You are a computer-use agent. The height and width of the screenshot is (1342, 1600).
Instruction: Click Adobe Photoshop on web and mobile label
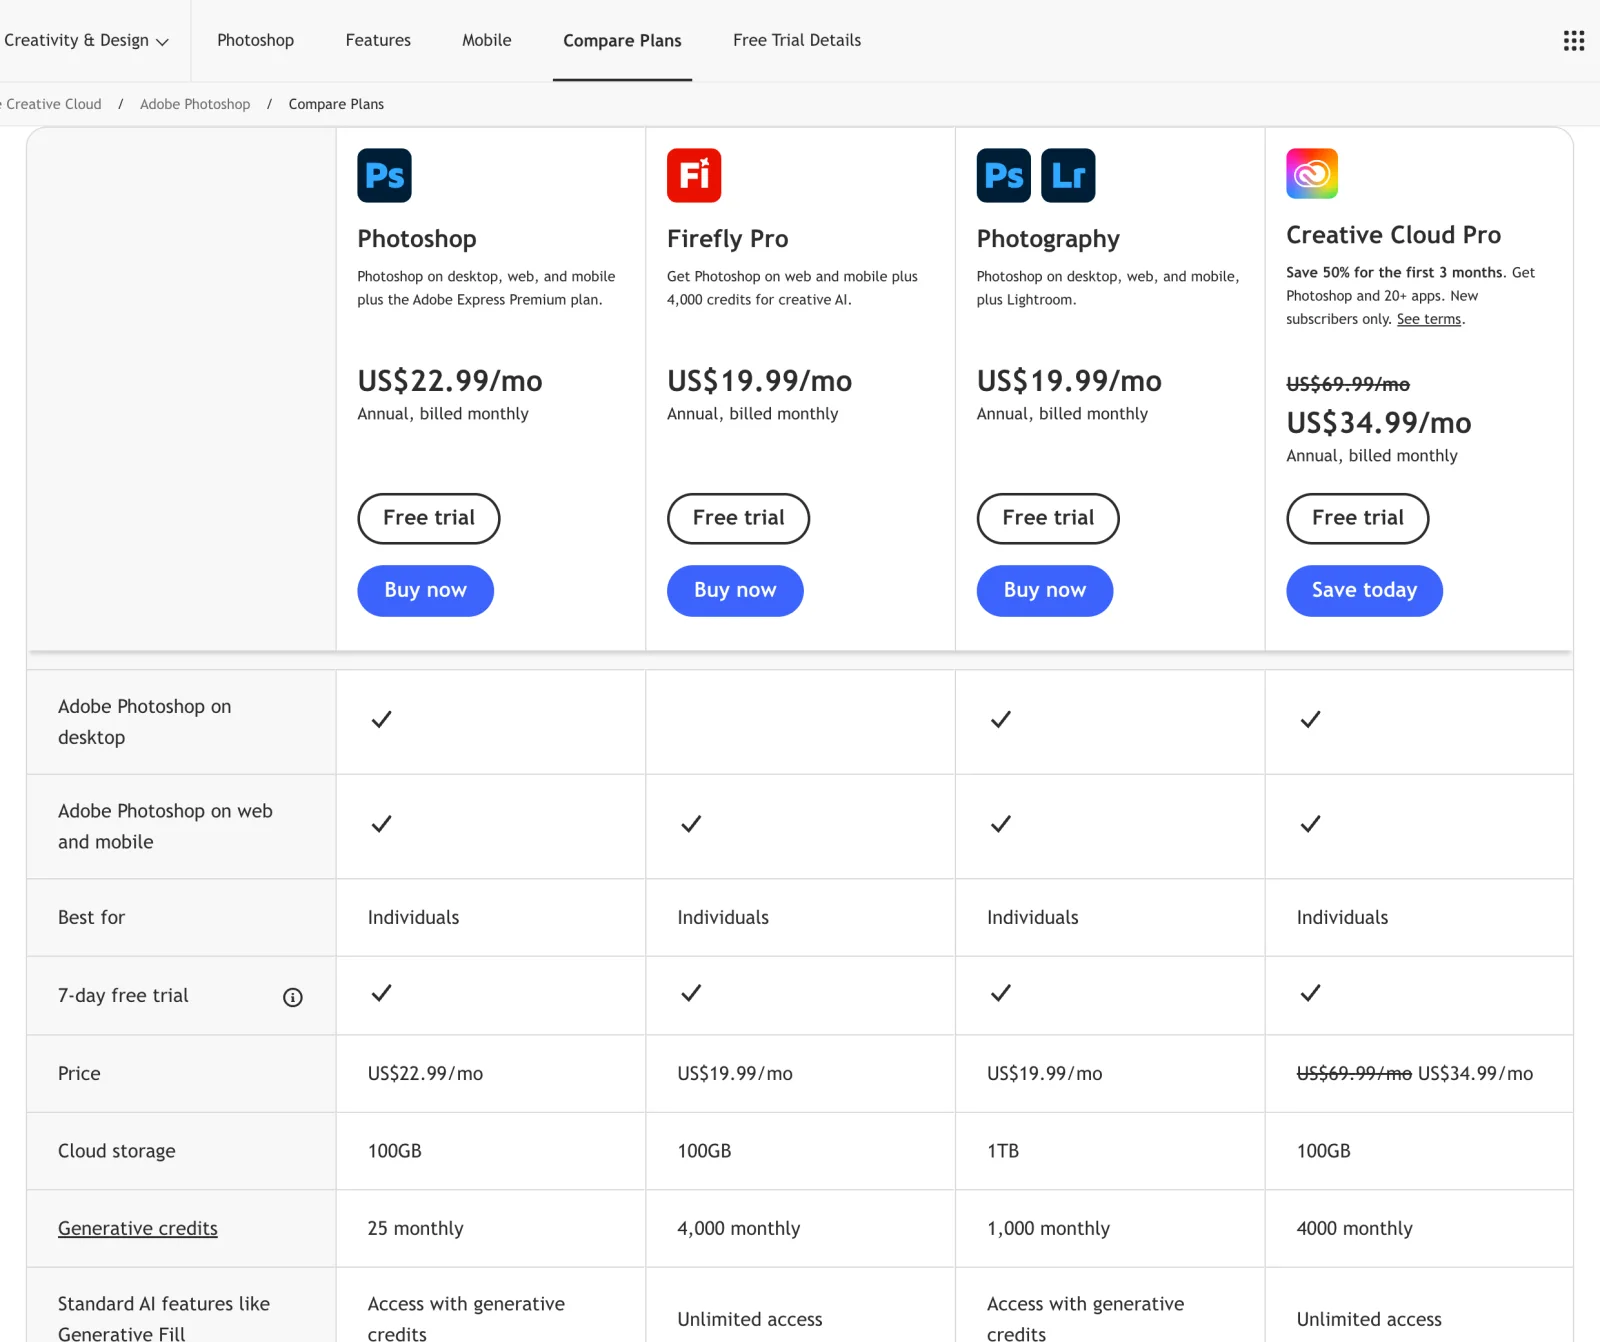point(165,826)
